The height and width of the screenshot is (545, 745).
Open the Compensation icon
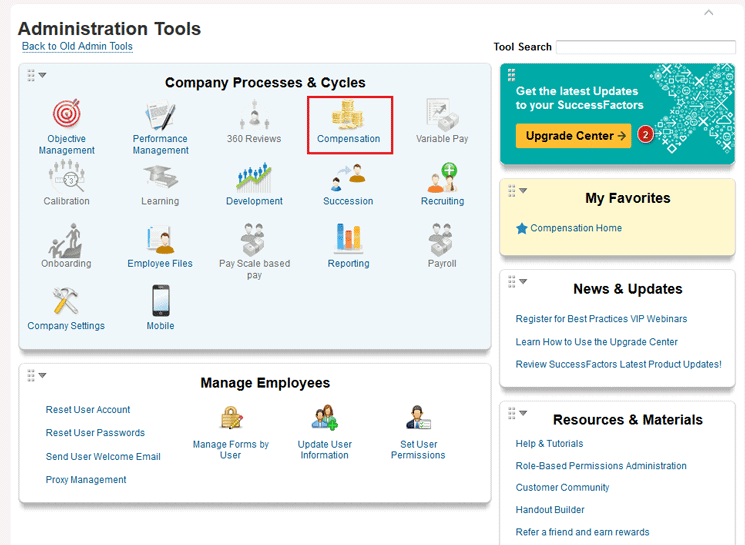(348, 115)
